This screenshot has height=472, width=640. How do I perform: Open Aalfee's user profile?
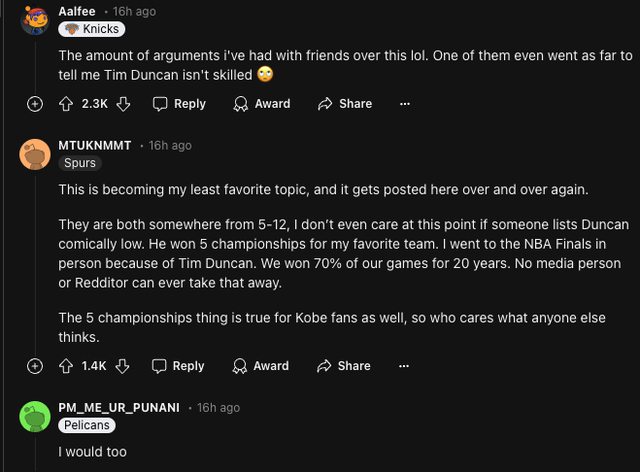click(x=77, y=11)
